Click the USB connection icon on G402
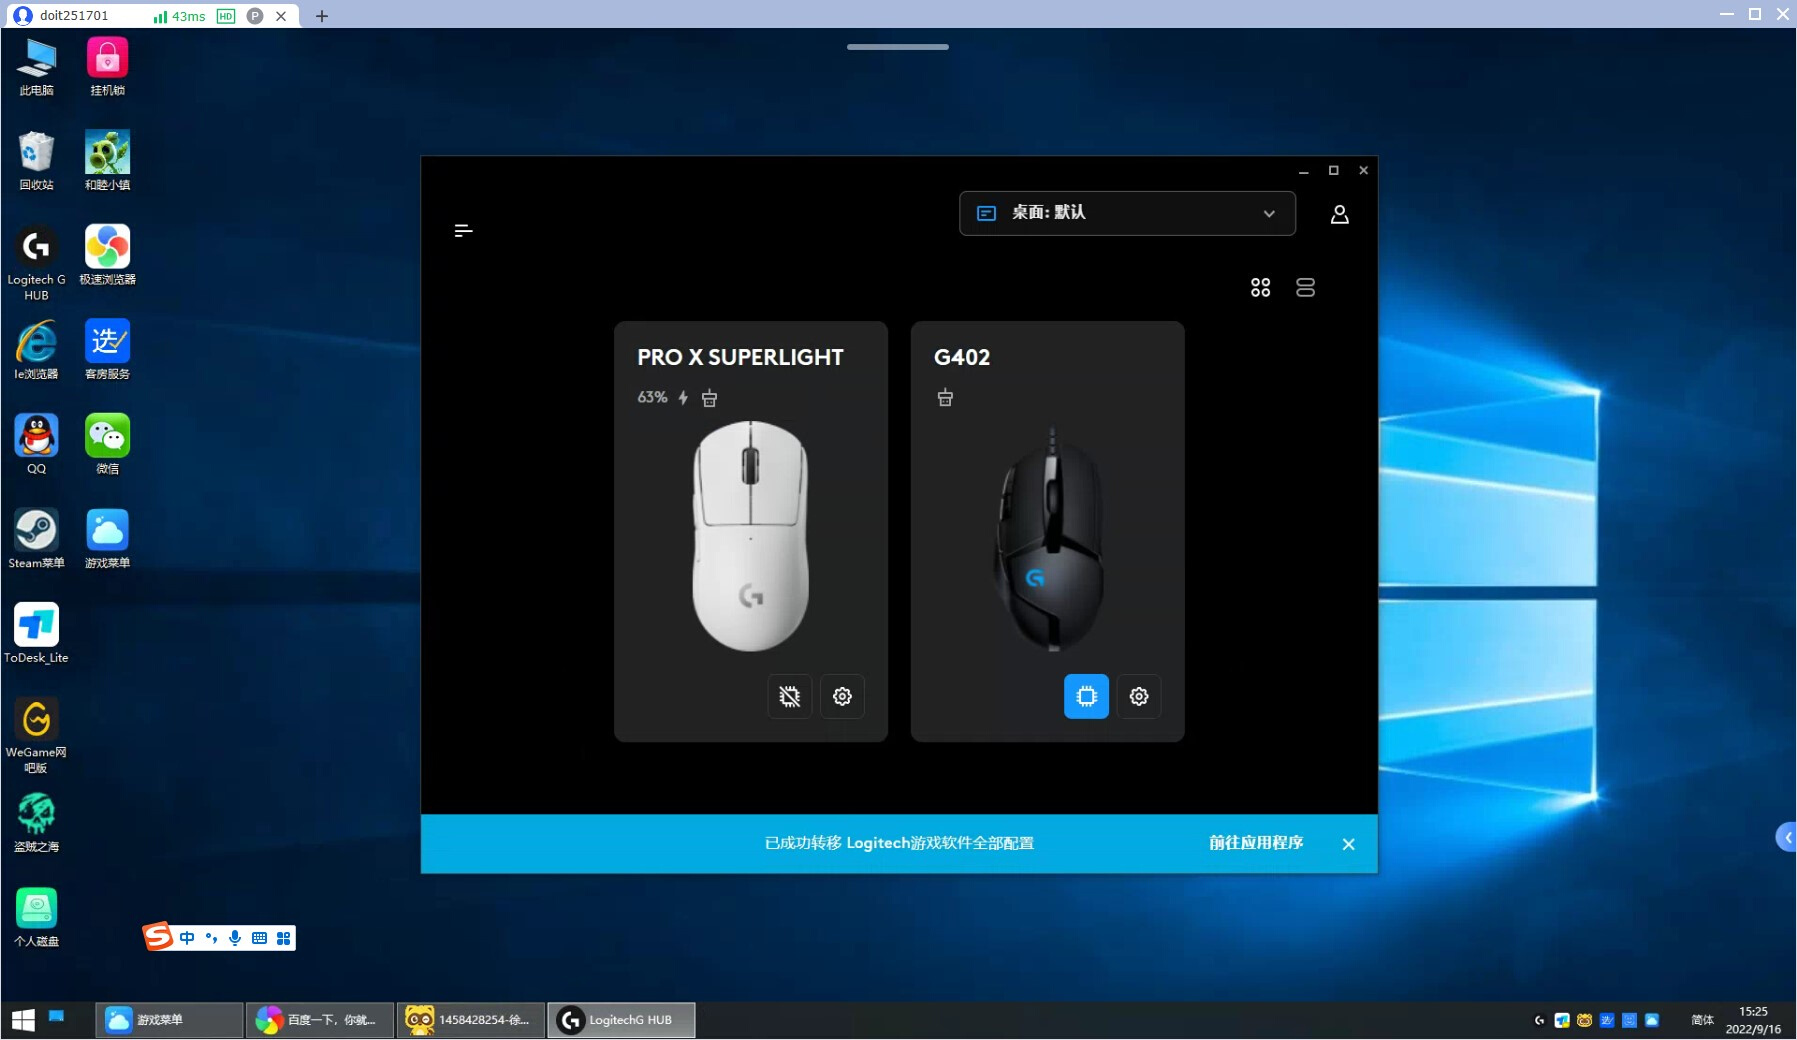This screenshot has width=1797, height=1040. [x=945, y=398]
